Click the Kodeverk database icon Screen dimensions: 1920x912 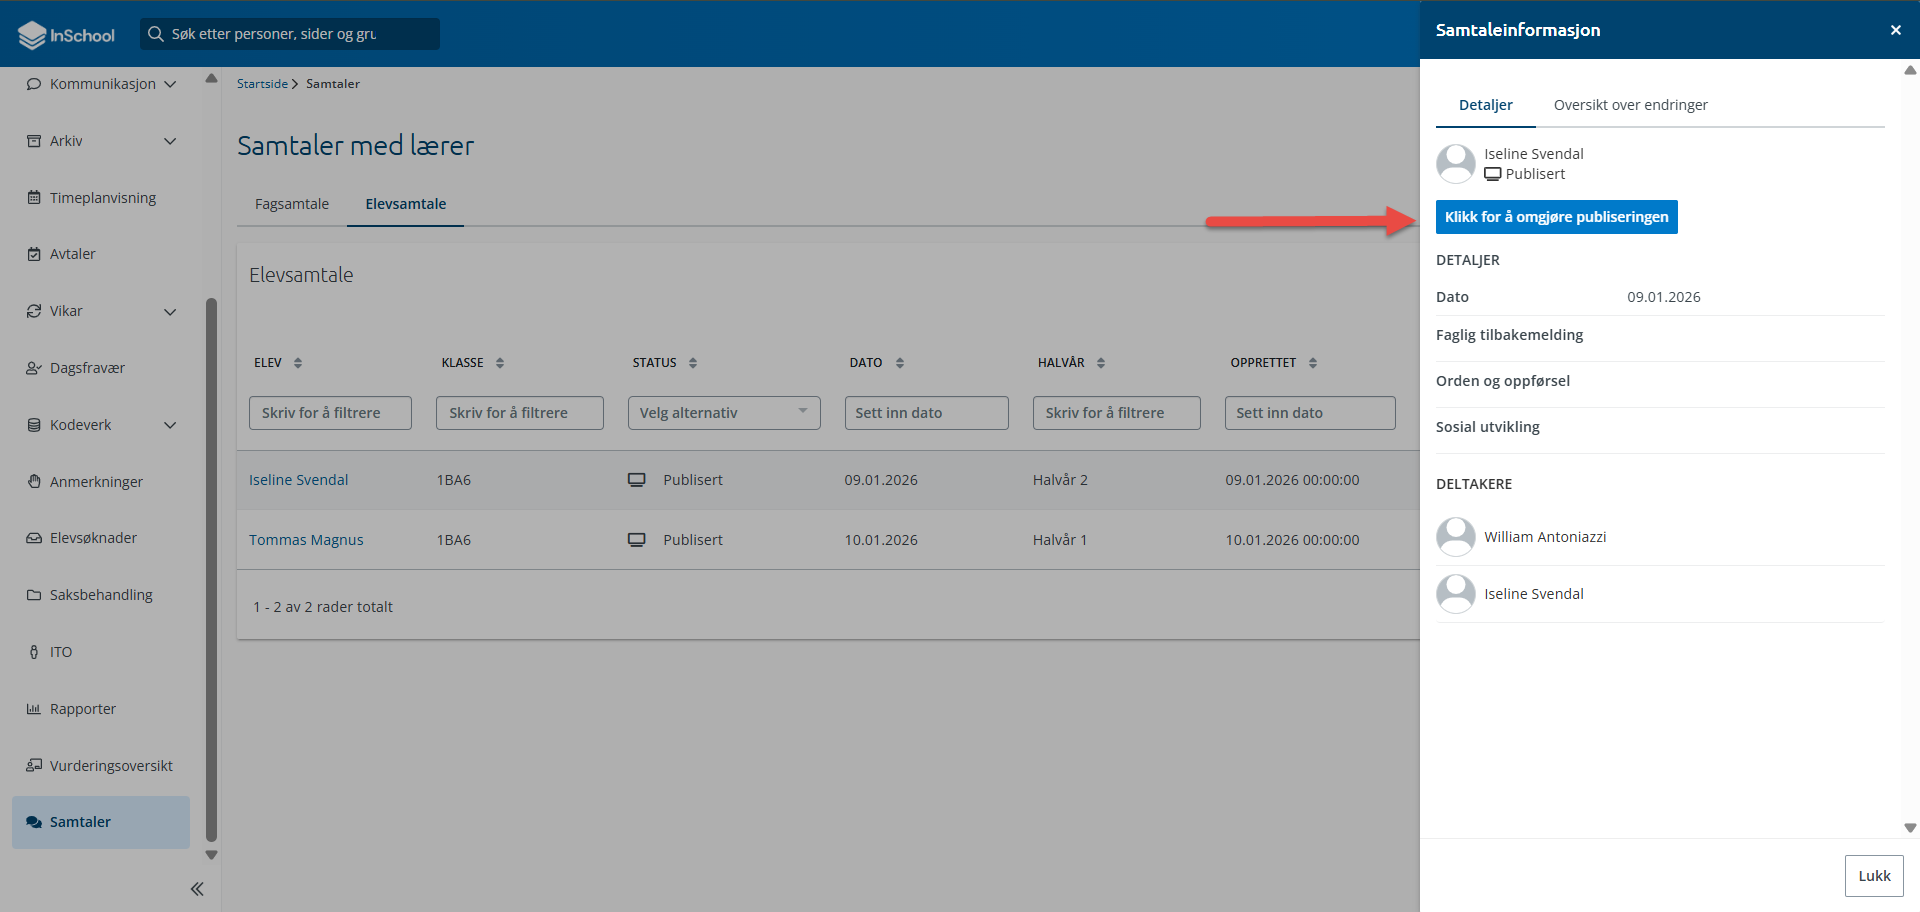[x=34, y=425]
